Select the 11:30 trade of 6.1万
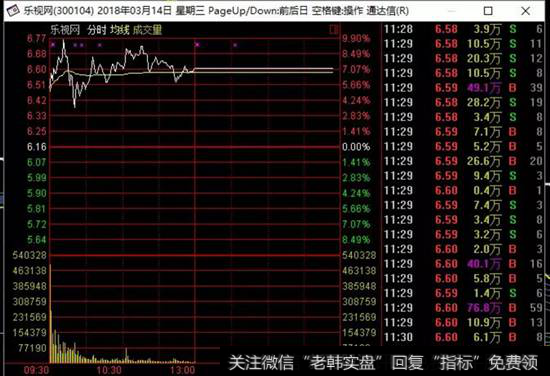The image size is (550, 376). 463,337
